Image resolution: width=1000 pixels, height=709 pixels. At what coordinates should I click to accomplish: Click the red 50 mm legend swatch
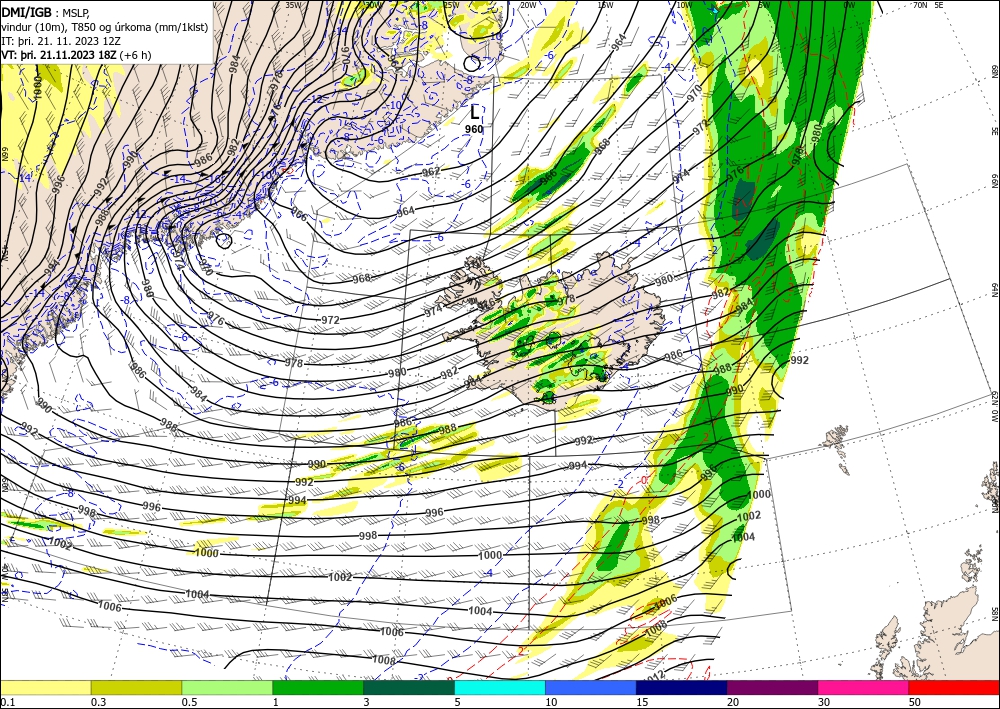pos(954,687)
